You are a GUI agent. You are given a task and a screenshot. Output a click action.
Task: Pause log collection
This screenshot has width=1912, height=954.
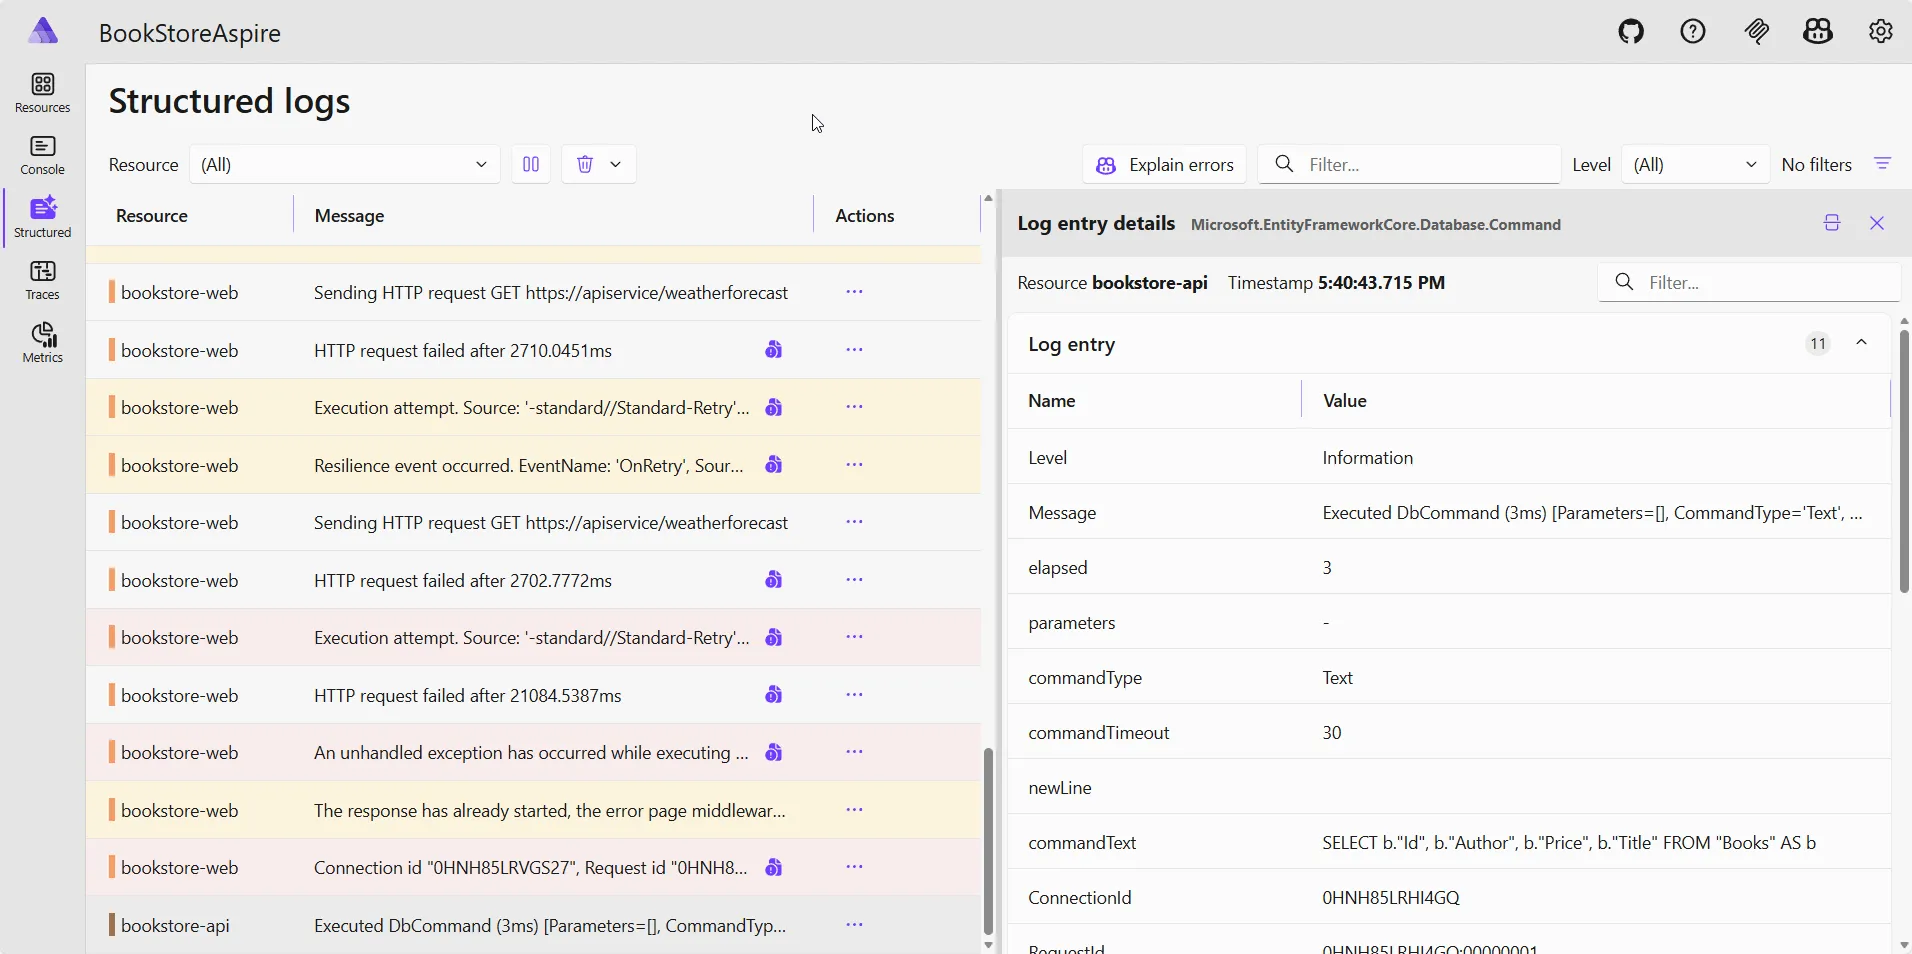coord(530,165)
